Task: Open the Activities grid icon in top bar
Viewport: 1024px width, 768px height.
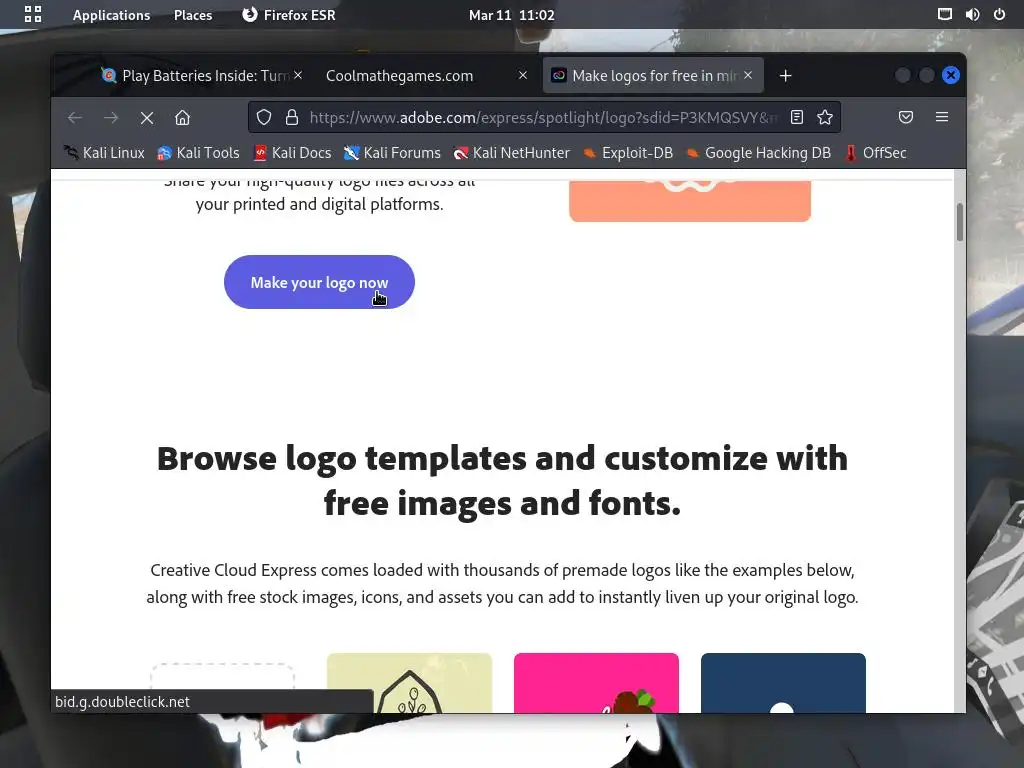Action: pos(33,14)
